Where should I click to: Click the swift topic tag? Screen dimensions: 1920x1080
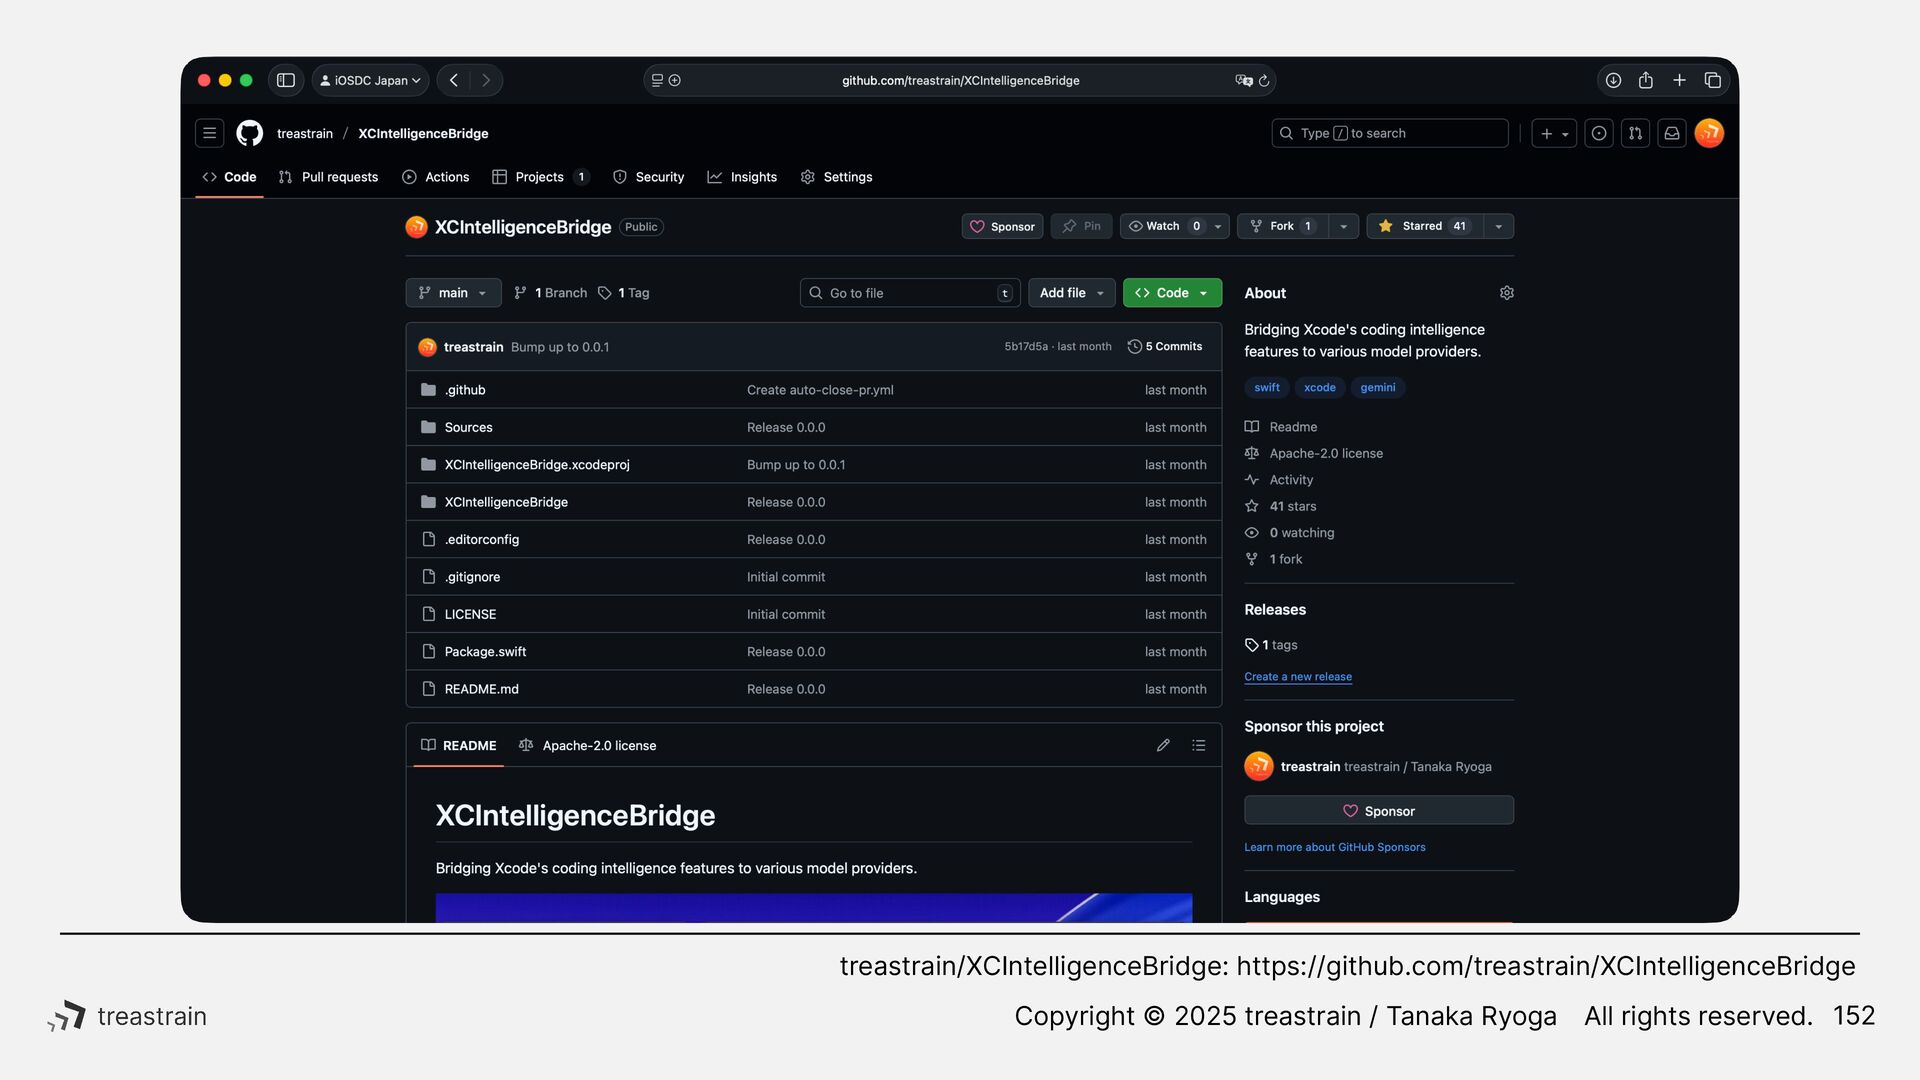coord(1266,387)
